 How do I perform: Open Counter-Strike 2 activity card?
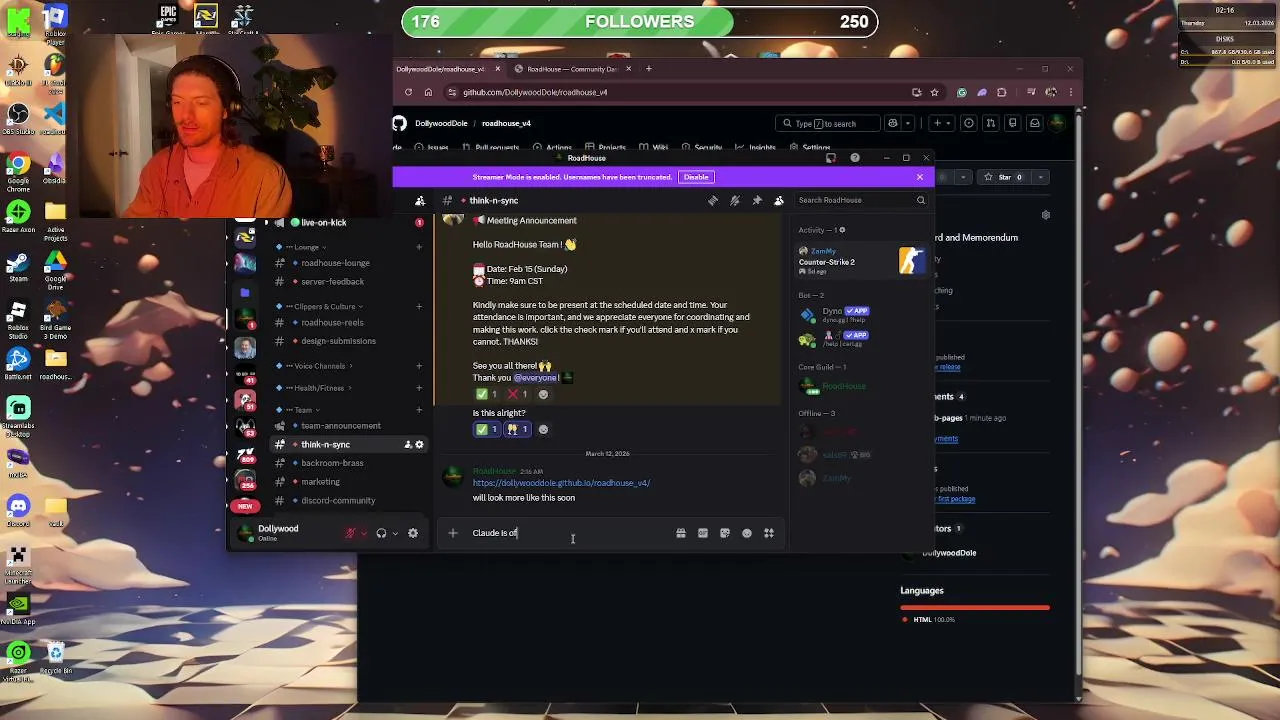[x=861, y=261]
